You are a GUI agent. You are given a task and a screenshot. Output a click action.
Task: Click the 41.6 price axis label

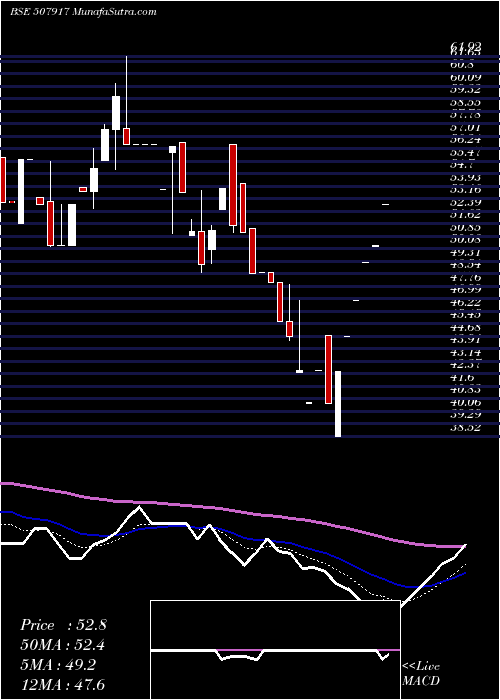pos(463,378)
